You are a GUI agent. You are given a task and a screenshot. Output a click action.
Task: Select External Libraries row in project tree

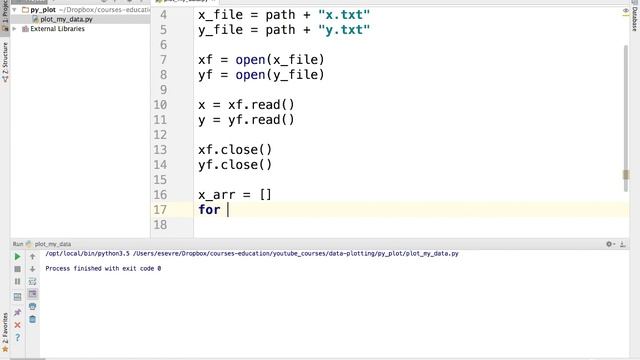[x=80, y=29]
